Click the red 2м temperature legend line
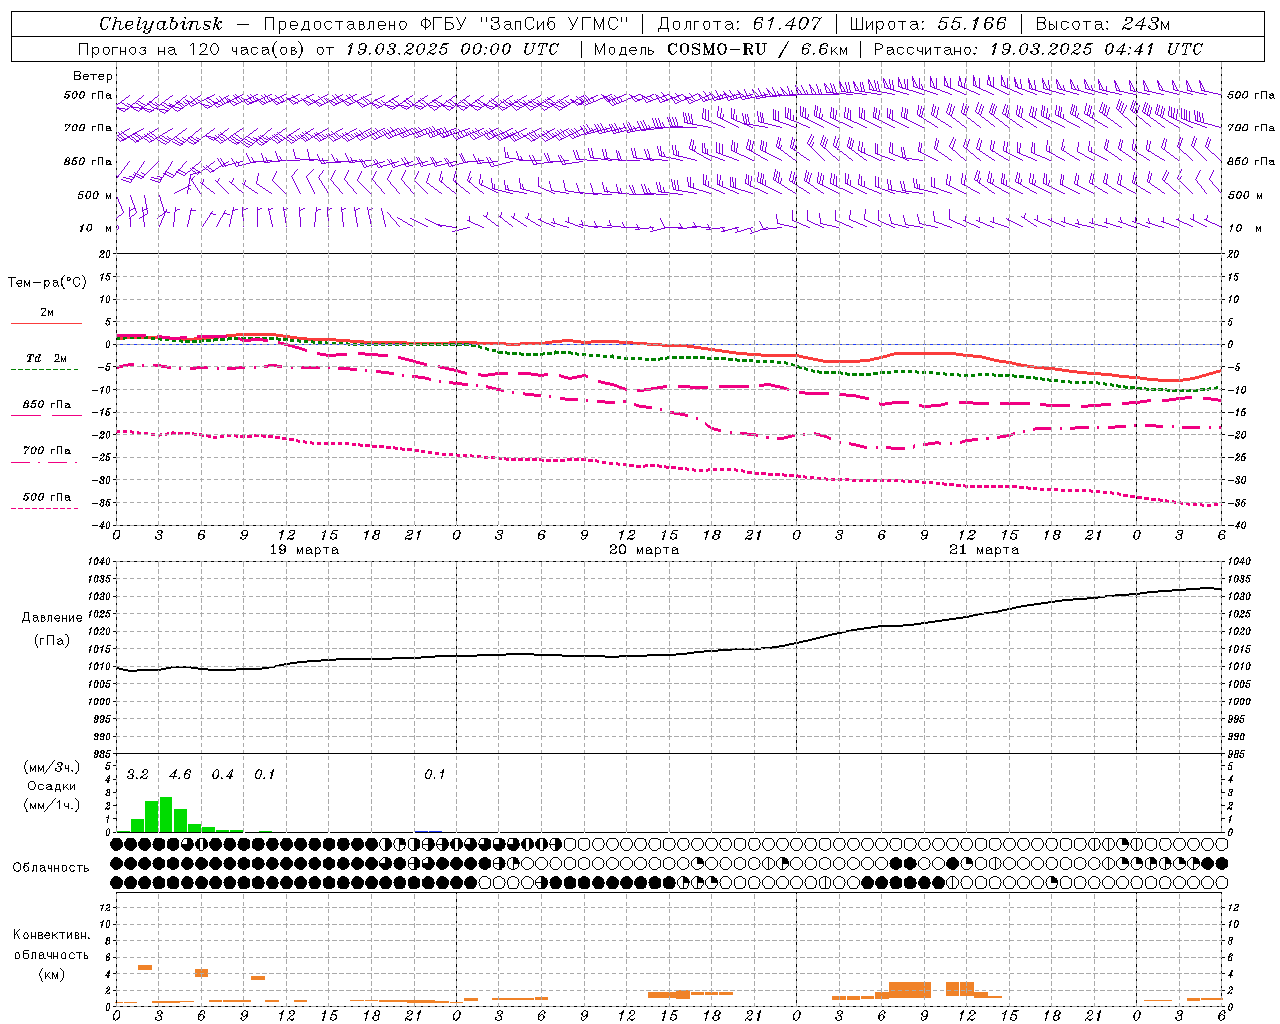Image resolution: width=1280 pixels, height=1024 pixels. (46, 324)
